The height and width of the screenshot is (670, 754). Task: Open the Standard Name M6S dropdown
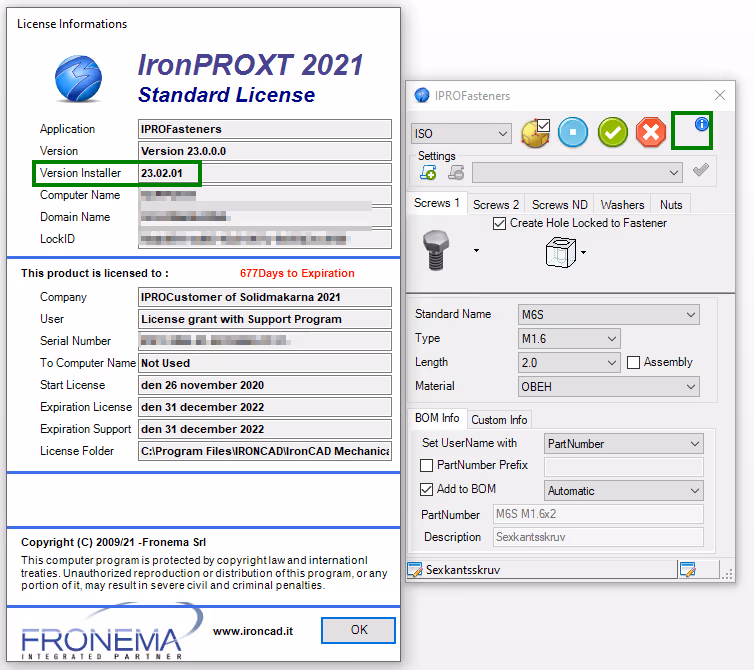(x=608, y=315)
